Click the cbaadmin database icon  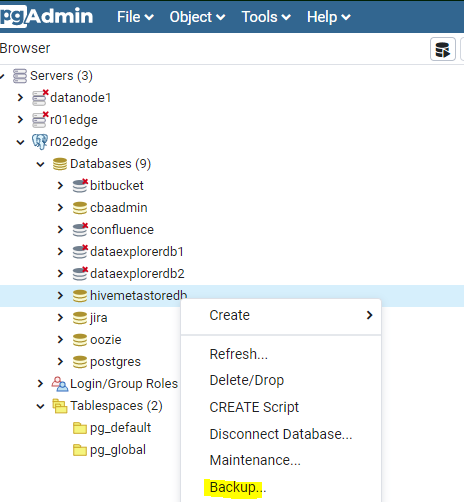80,208
